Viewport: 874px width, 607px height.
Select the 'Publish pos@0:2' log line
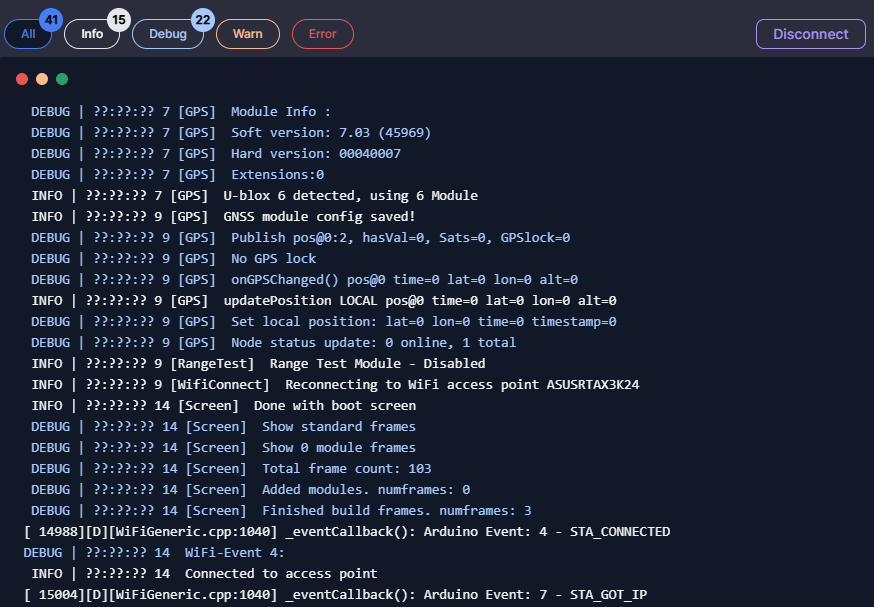click(x=300, y=238)
